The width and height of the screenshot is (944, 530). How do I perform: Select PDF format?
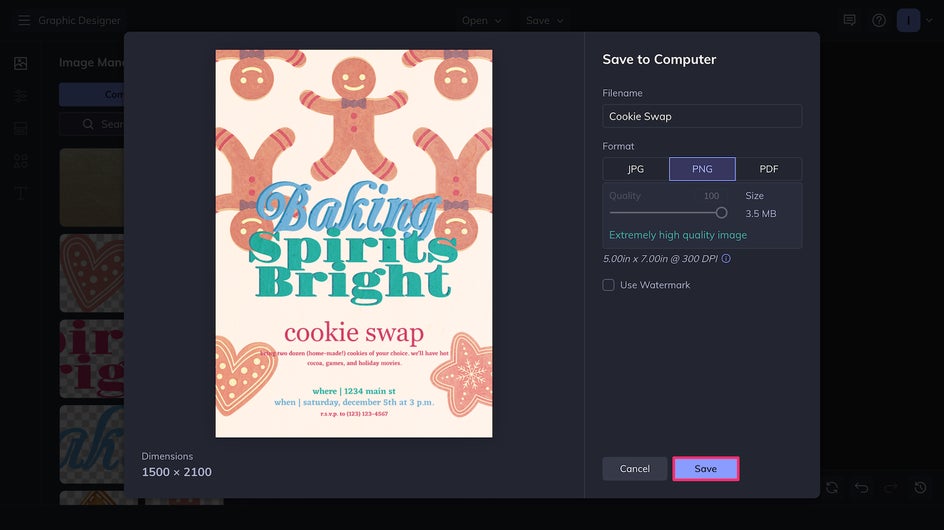[x=769, y=169]
